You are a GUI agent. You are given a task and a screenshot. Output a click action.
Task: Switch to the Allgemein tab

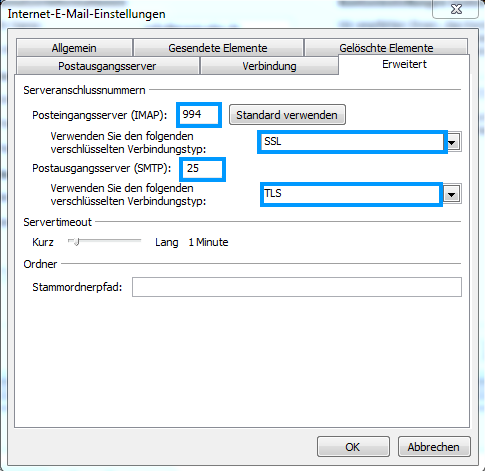74,48
